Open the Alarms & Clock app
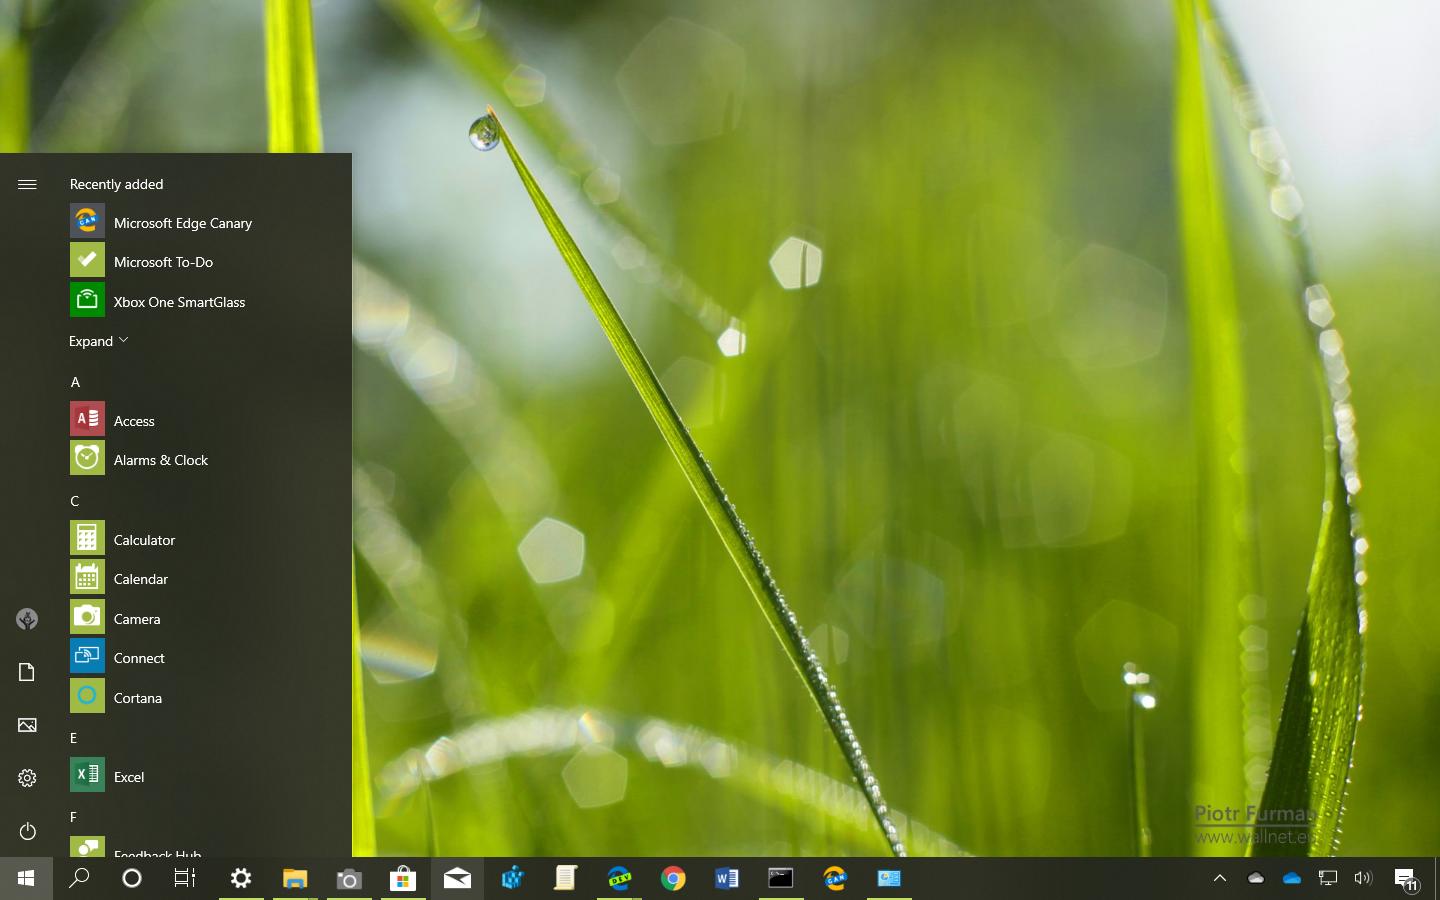This screenshot has width=1440, height=900. [x=161, y=460]
